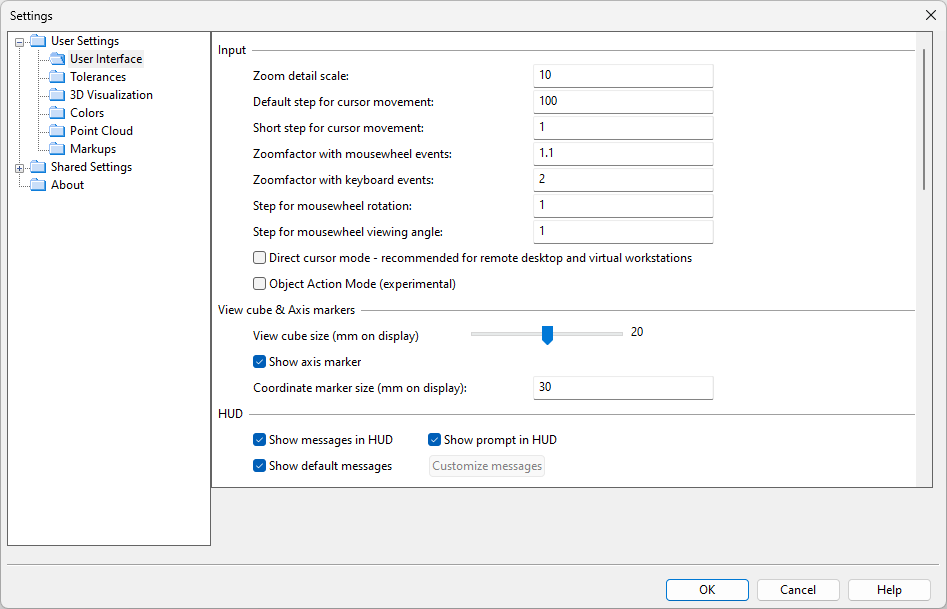Collapse the User Settings tree node

[19, 42]
